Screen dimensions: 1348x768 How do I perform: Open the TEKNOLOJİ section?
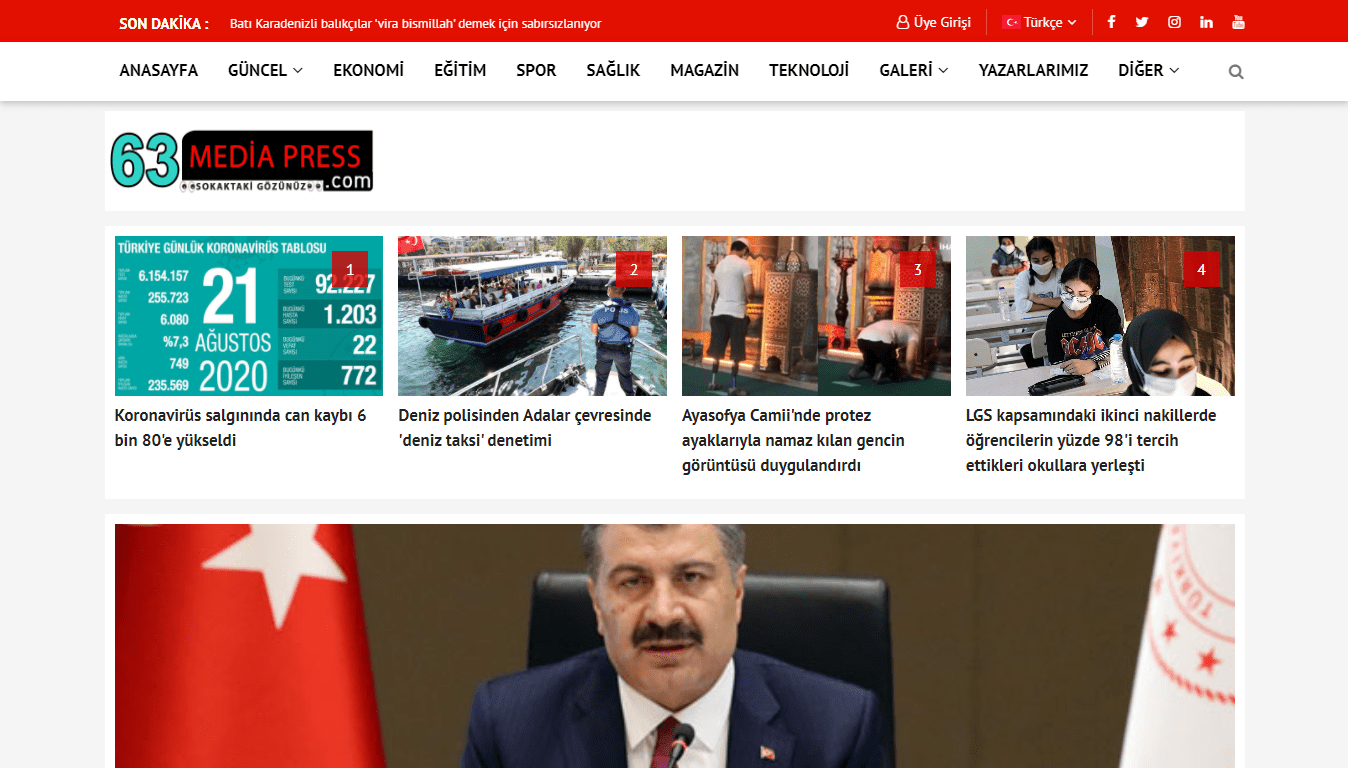pyautogui.click(x=809, y=70)
